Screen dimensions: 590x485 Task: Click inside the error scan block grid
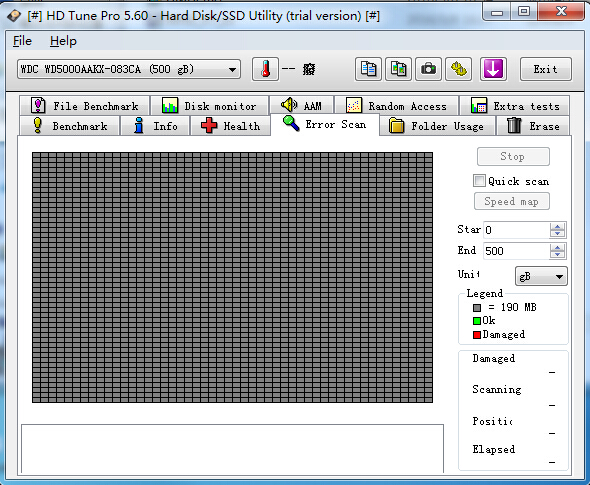click(233, 277)
